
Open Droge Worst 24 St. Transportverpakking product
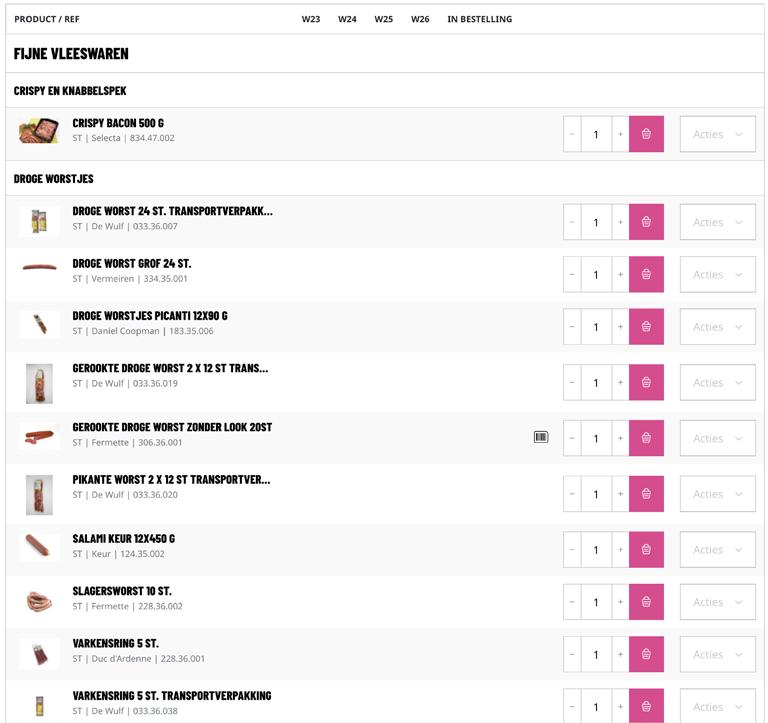(x=172, y=211)
